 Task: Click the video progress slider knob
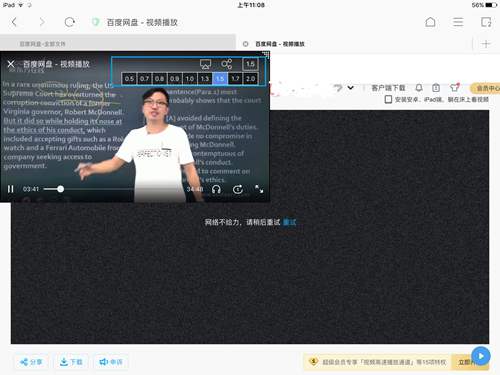point(60,189)
